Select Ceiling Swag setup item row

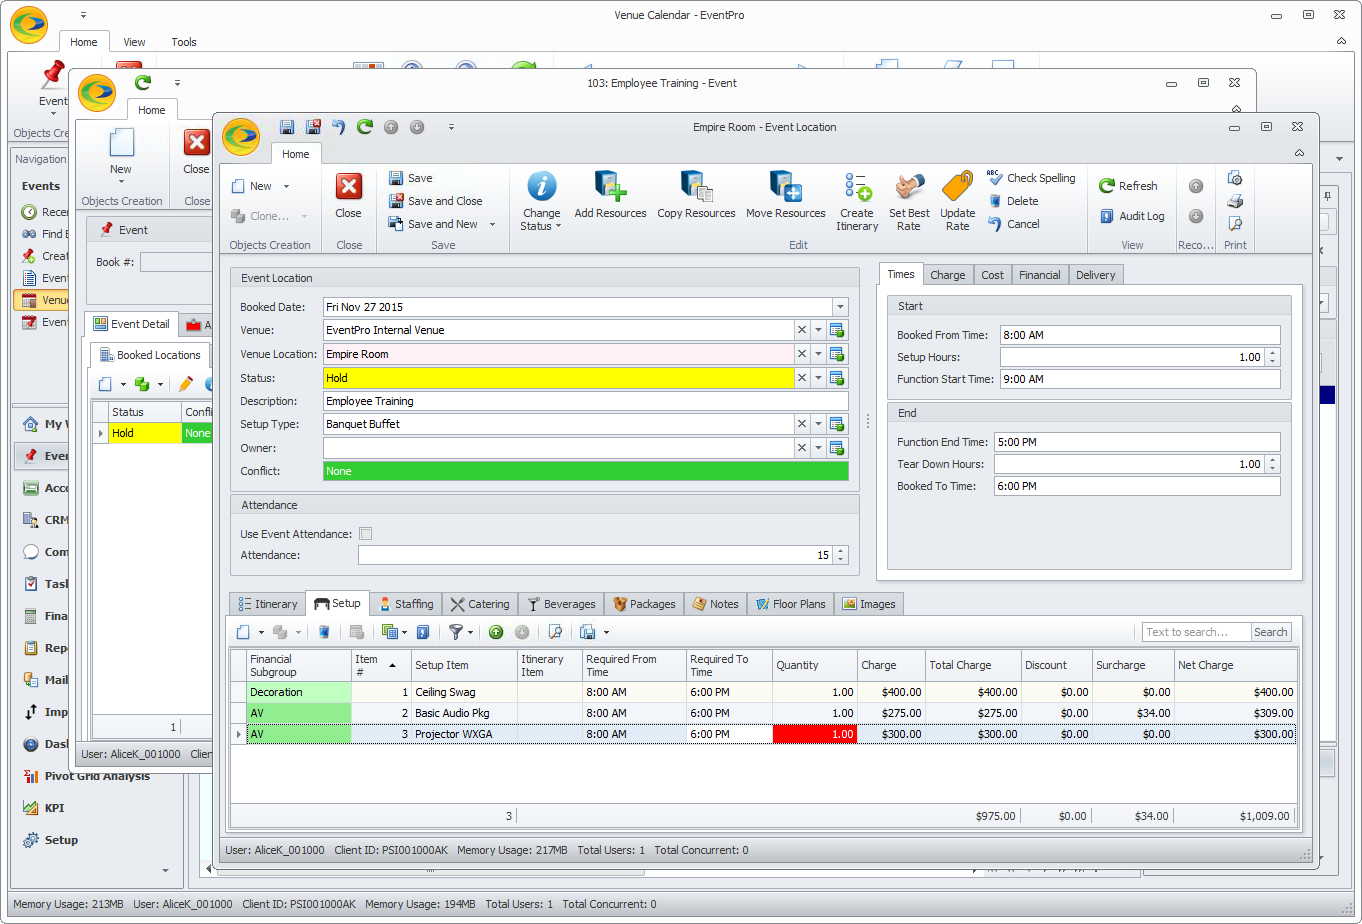coord(462,692)
